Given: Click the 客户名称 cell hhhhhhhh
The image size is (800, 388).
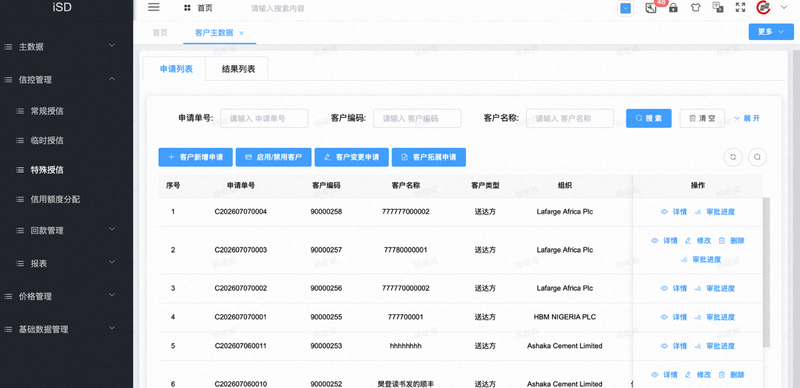Looking at the screenshot, I should (x=406, y=346).
